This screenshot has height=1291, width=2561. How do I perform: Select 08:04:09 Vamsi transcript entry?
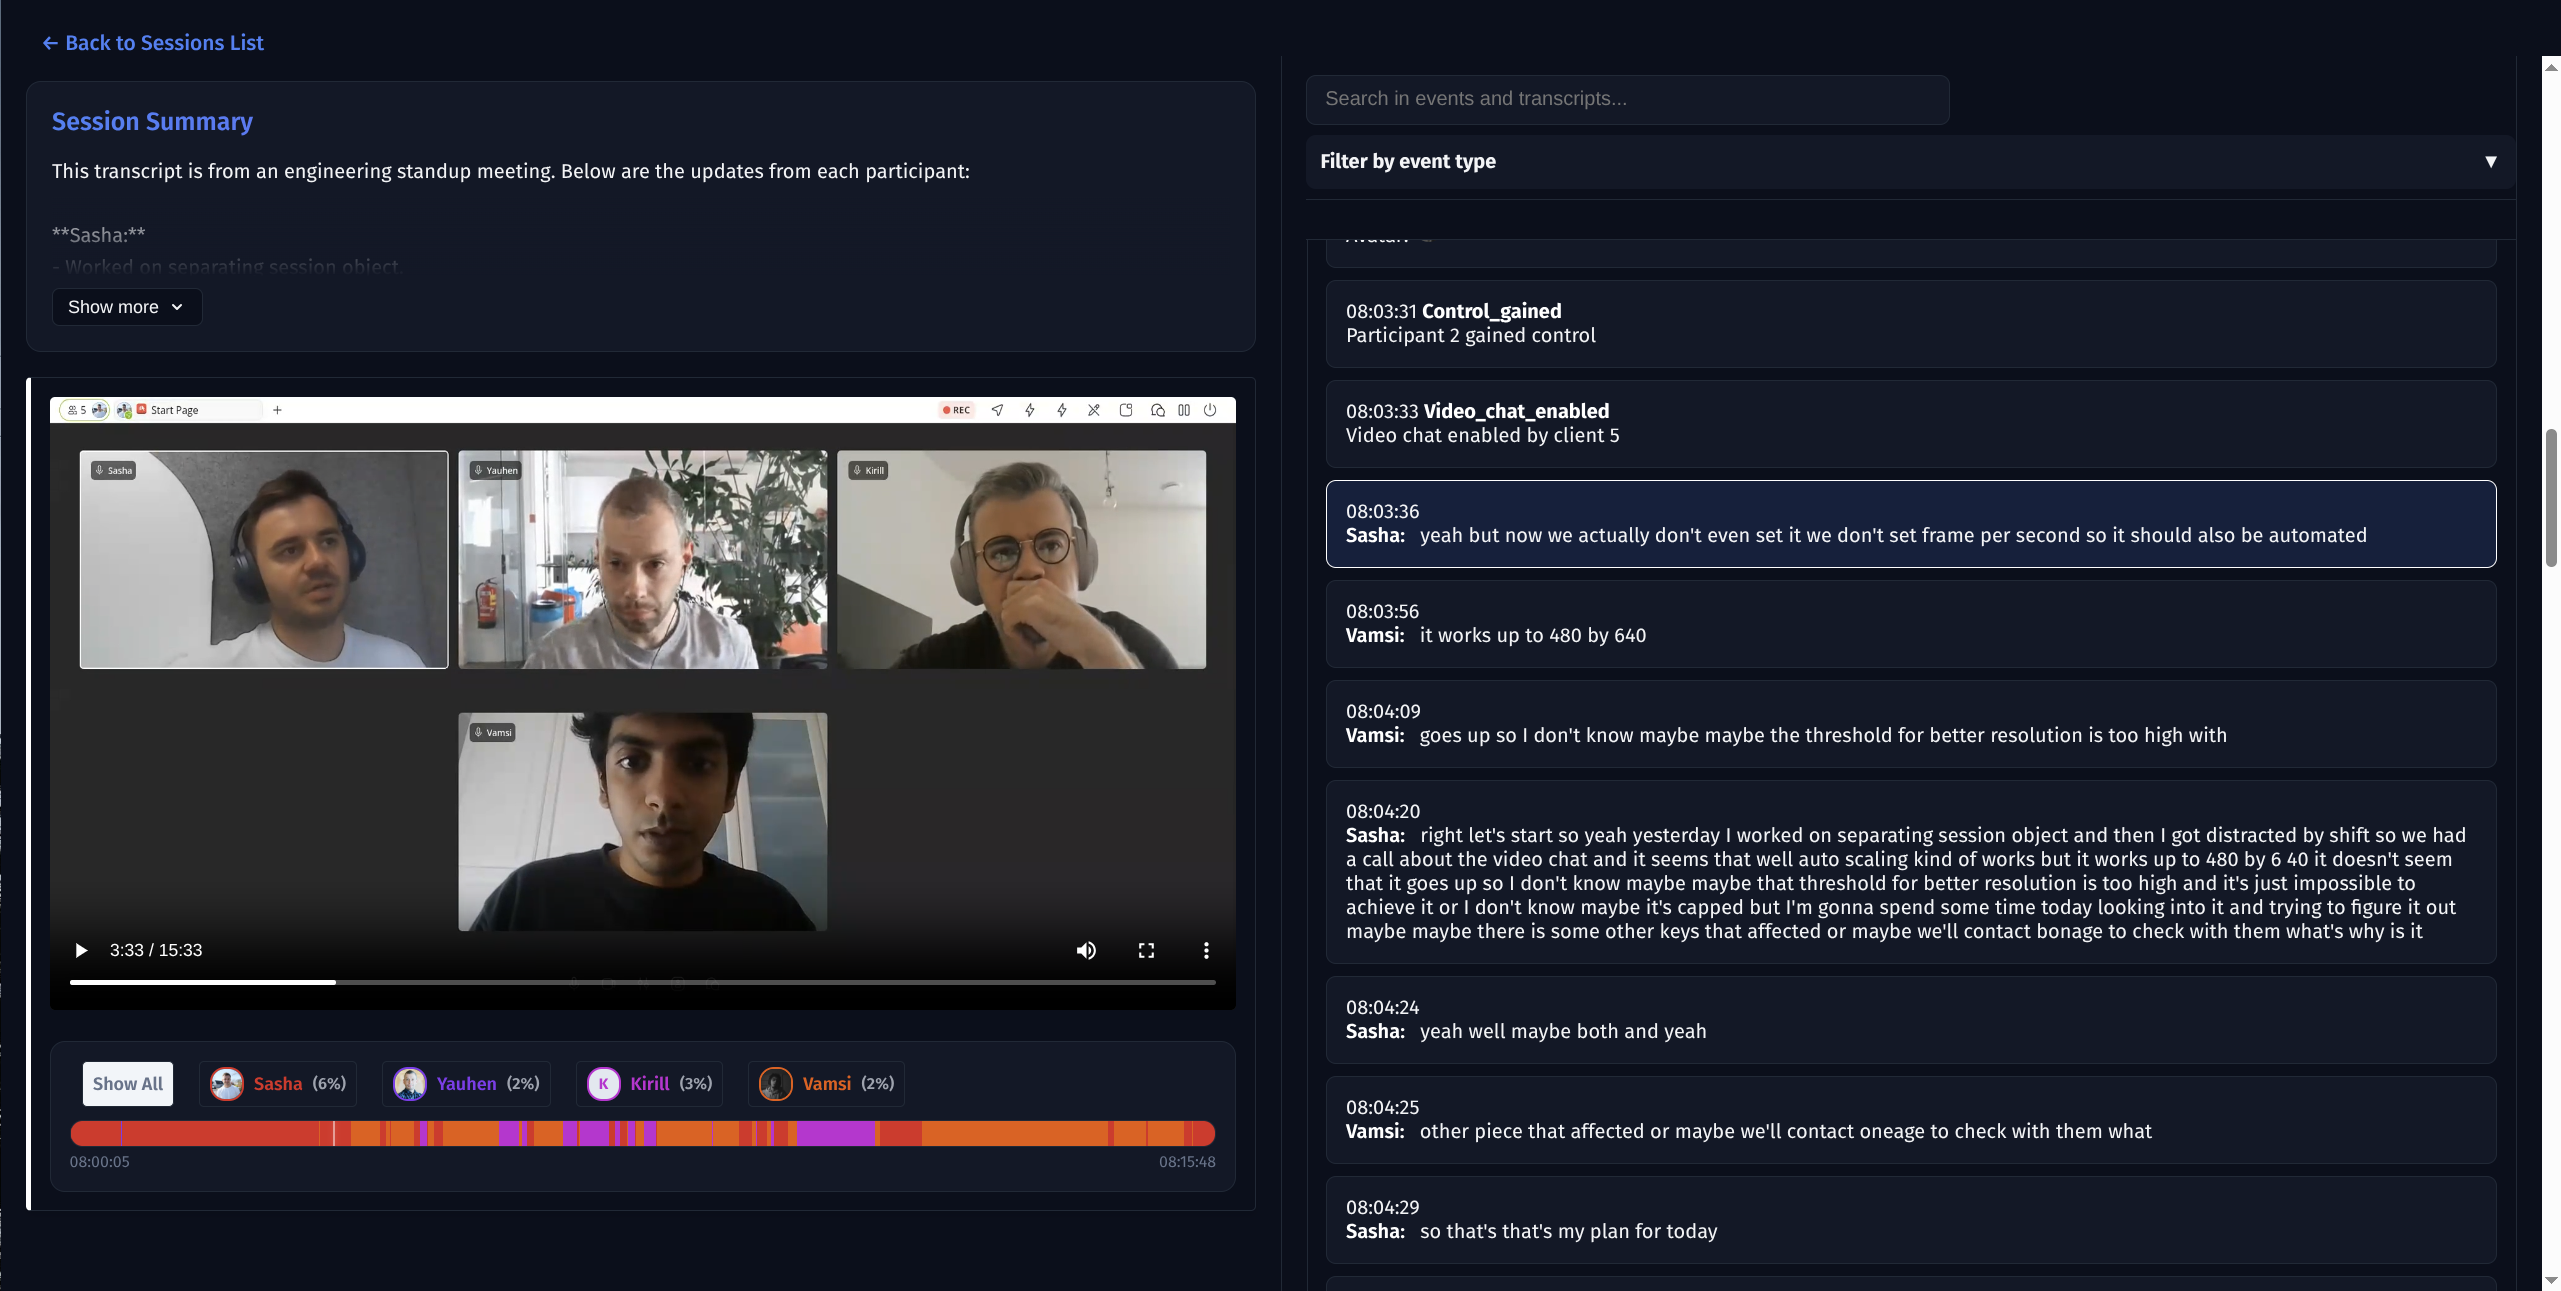[1910, 724]
